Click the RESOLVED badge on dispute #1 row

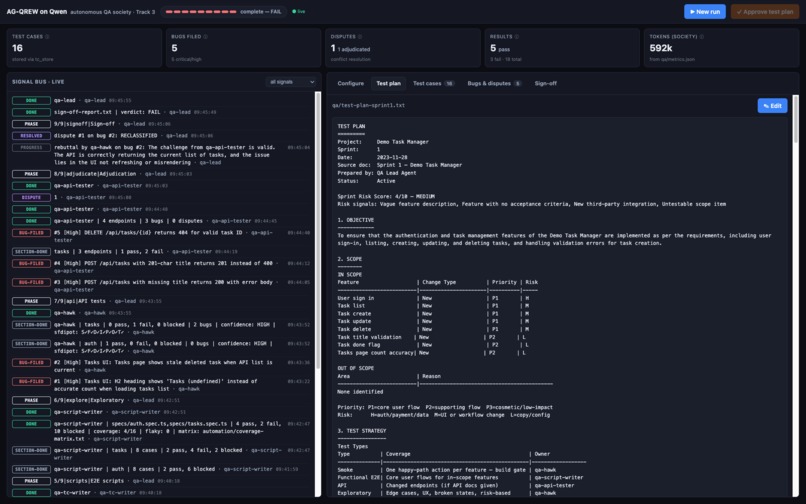pyautogui.click(x=31, y=136)
